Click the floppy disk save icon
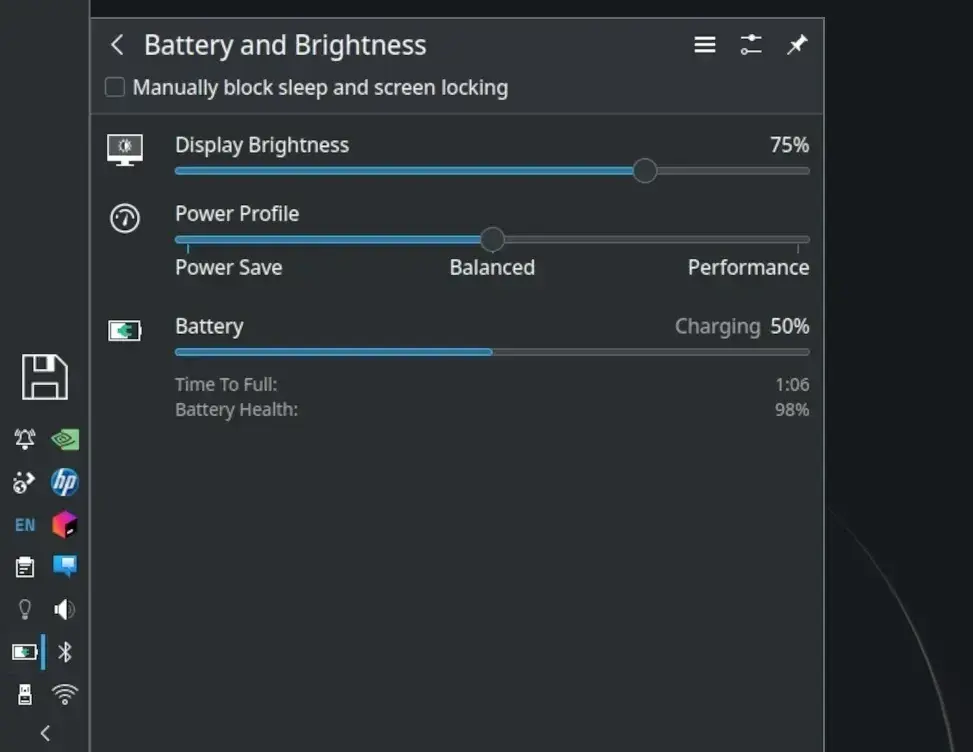The image size is (973, 752). pyautogui.click(x=45, y=377)
